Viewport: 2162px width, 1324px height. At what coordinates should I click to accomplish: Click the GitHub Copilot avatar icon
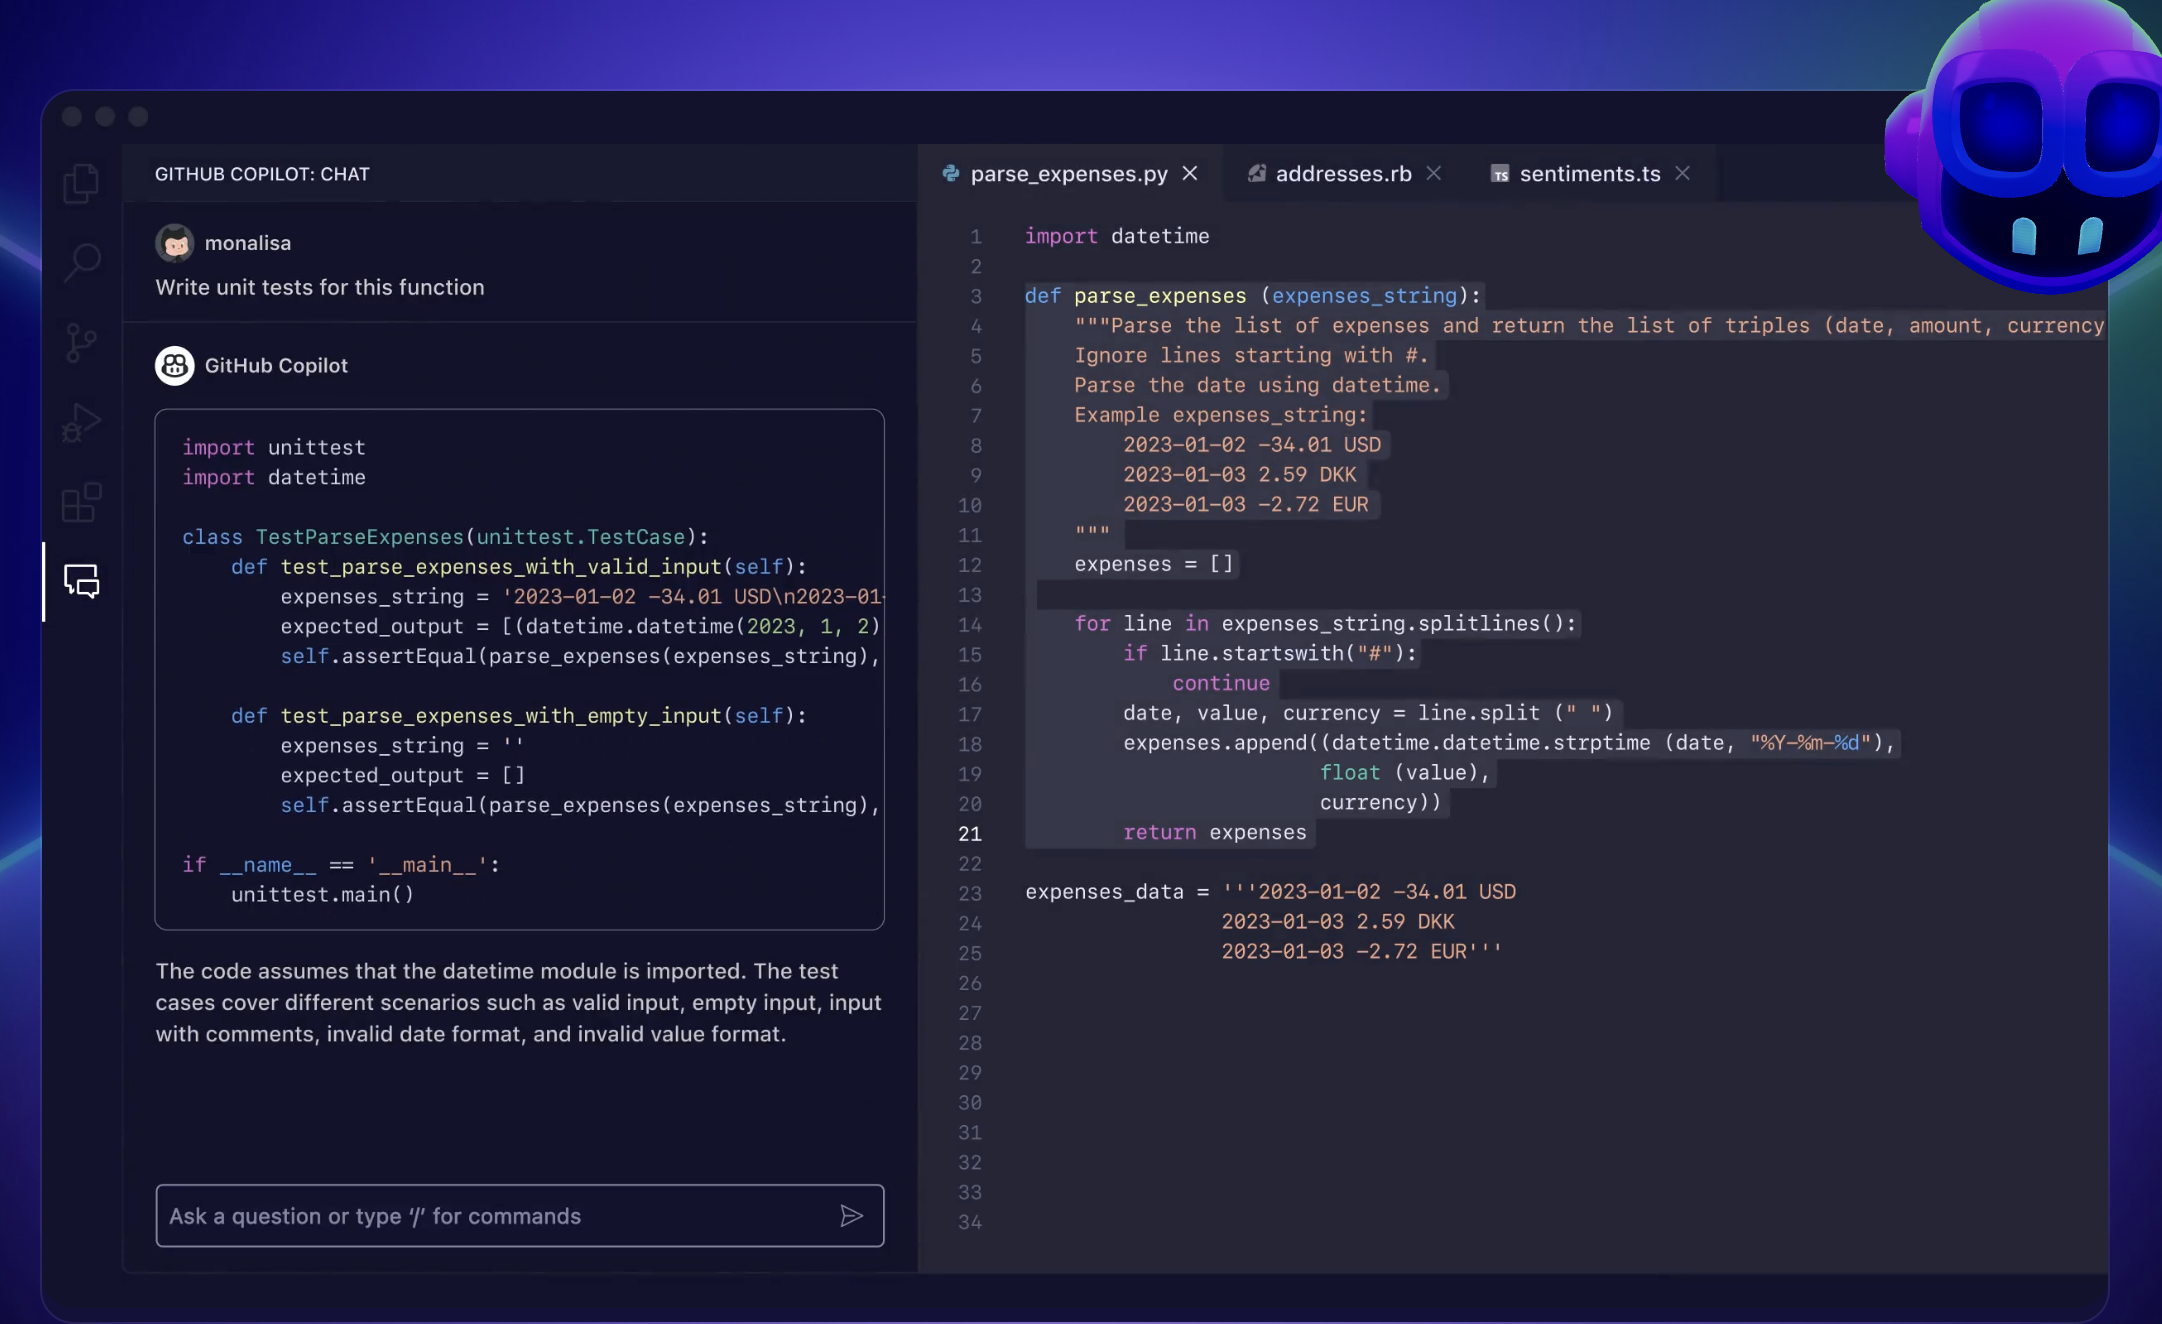pyautogui.click(x=174, y=366)
